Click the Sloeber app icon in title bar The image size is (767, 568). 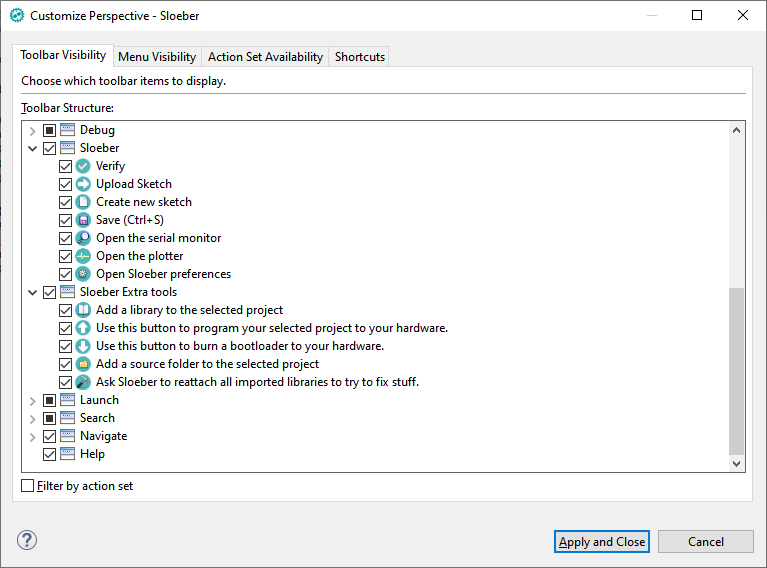(17, 16)
